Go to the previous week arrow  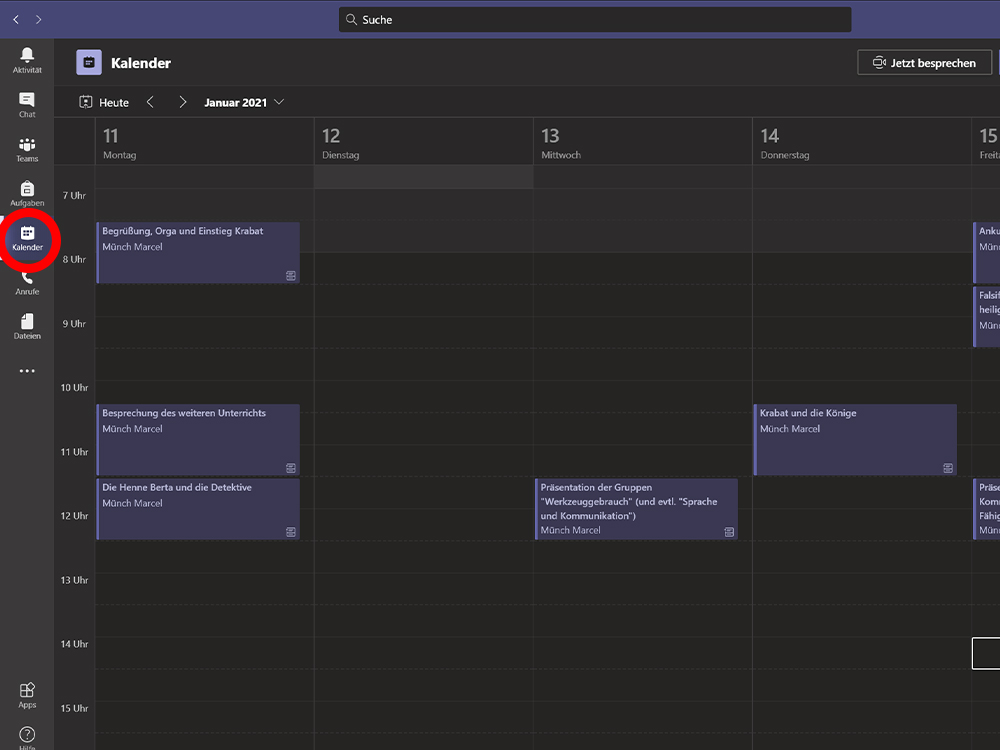click(x=150, y=102)
